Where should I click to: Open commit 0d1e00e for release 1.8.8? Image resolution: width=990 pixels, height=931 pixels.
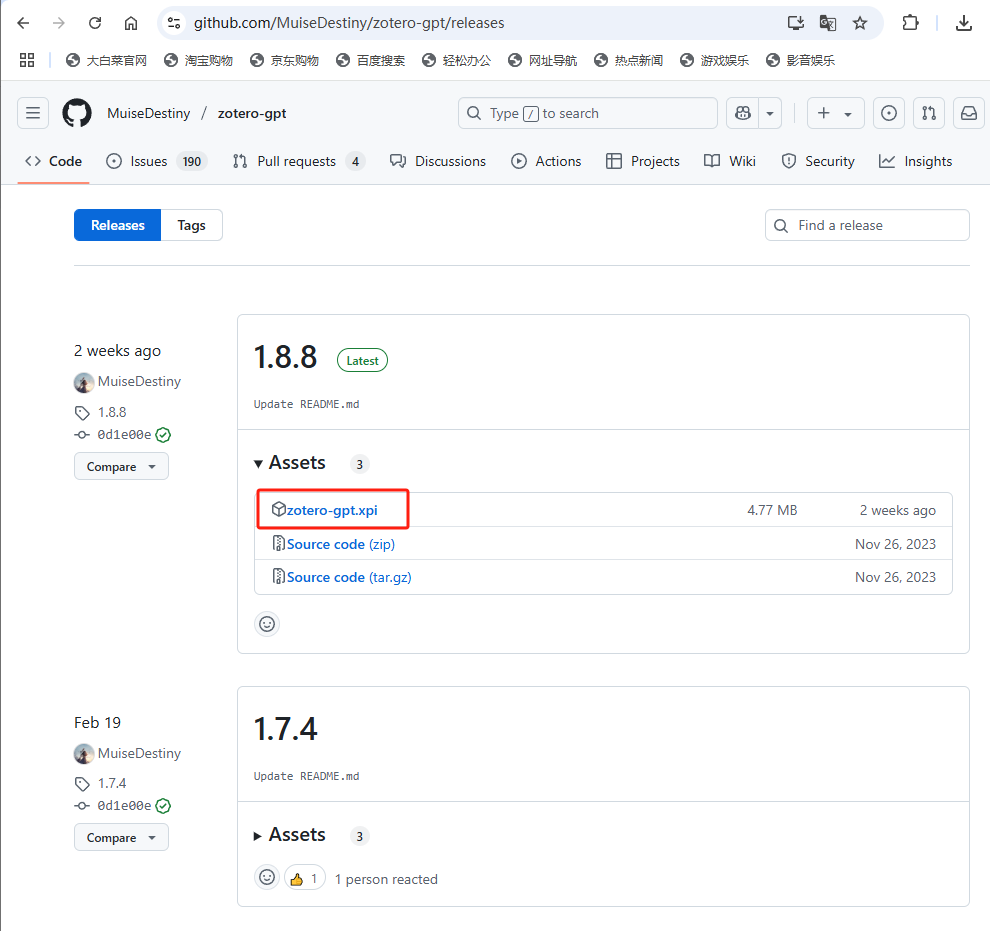(124, 435)
